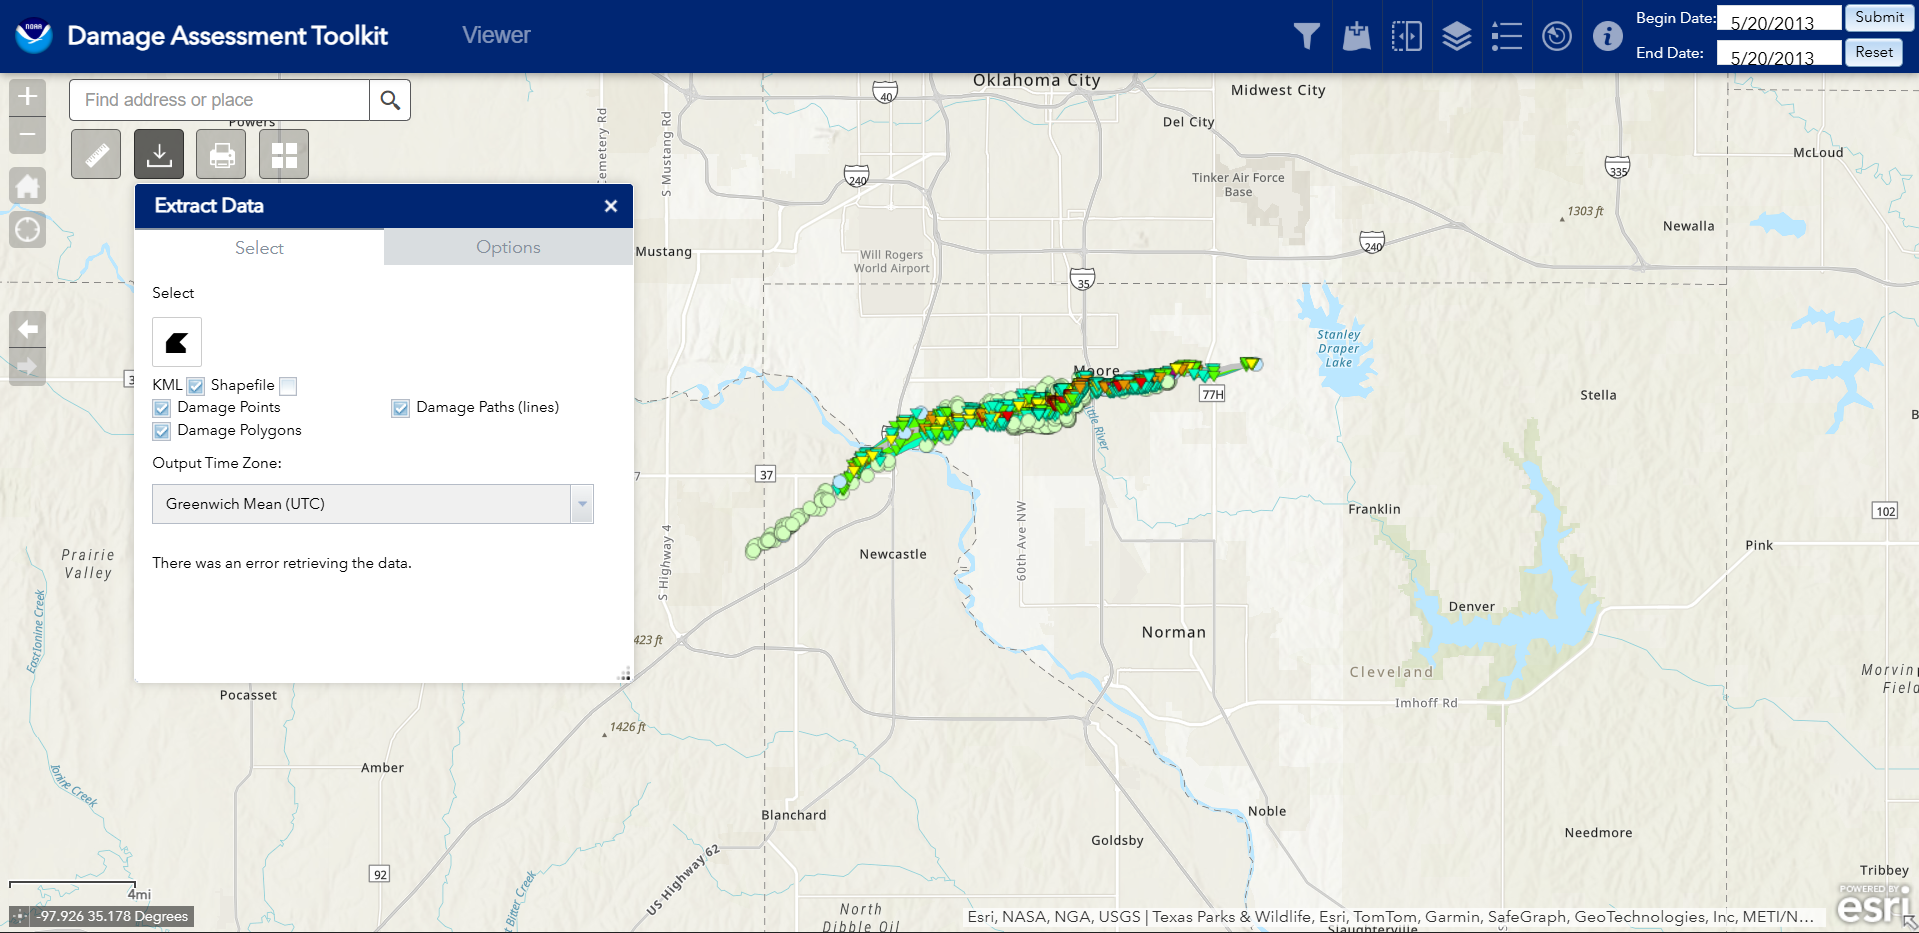This screenshot has width=1919, height=933.
Task: Click the draw polygon selection tool
Action: pyautogui.click(x=177, y=343)
